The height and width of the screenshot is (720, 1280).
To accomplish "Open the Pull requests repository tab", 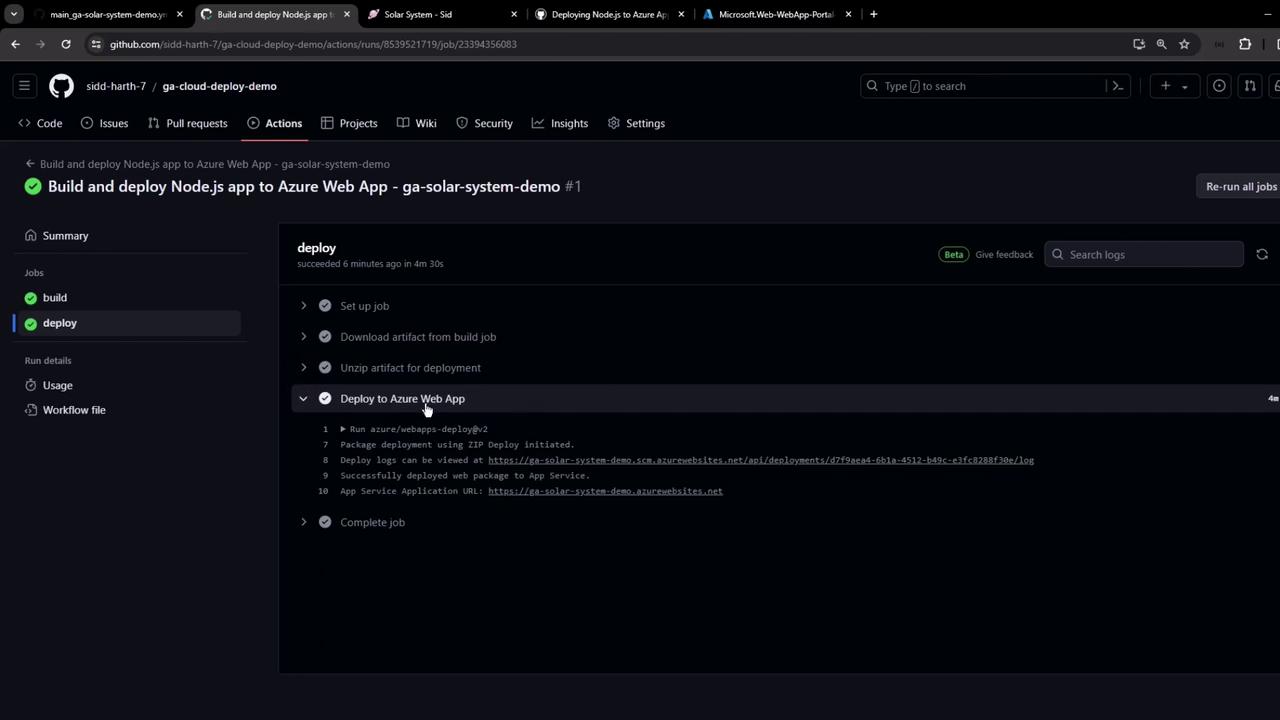I will pos(187,123).
